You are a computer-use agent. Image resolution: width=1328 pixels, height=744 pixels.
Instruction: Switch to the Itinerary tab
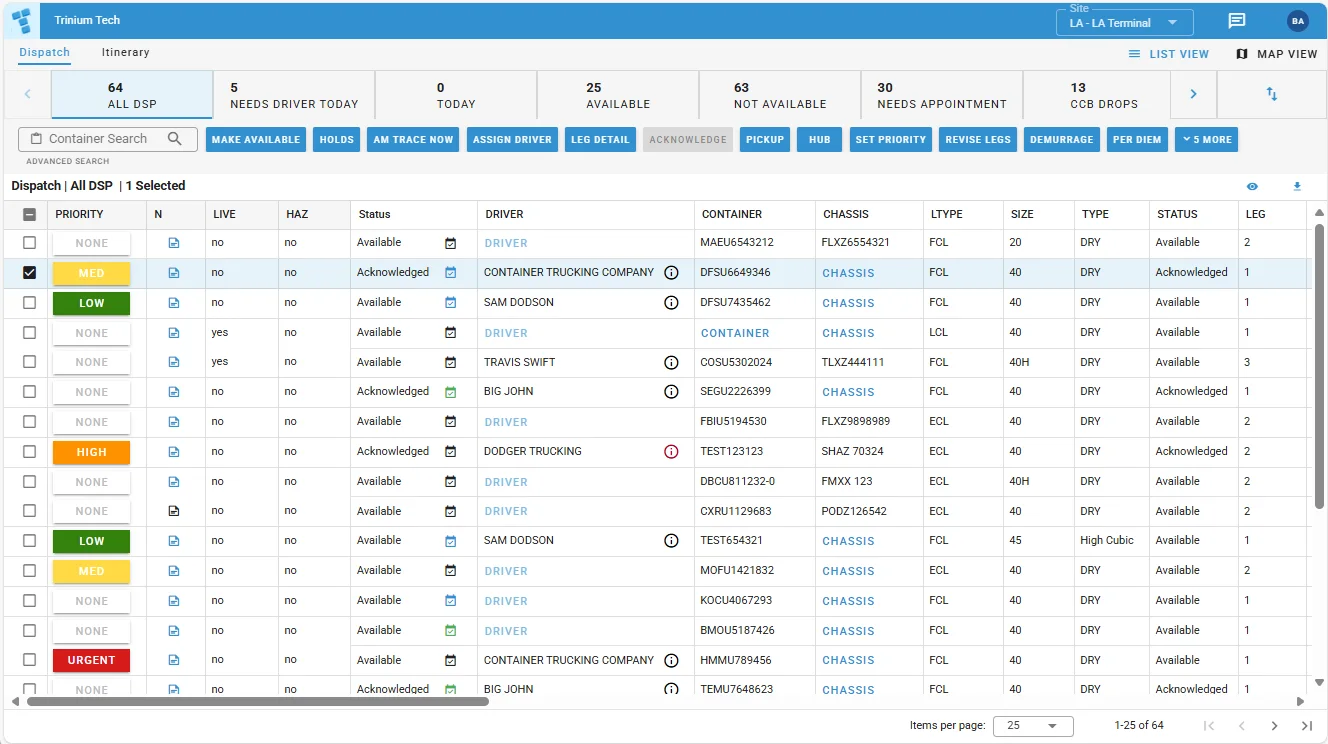point(125,52)
